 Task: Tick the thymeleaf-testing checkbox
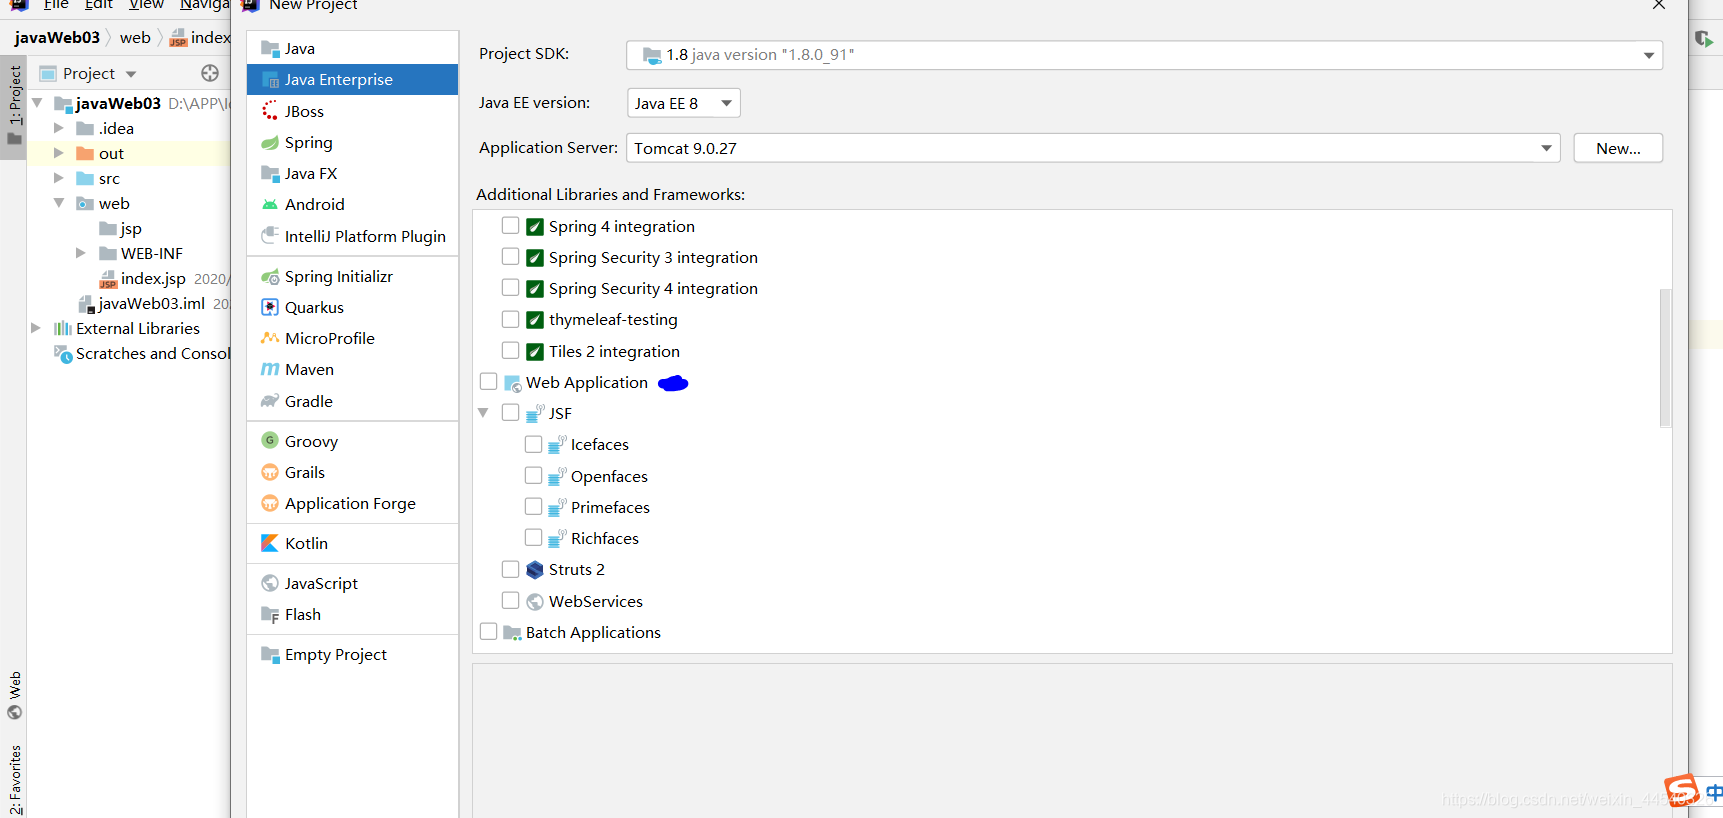click(x=510, y=319)
